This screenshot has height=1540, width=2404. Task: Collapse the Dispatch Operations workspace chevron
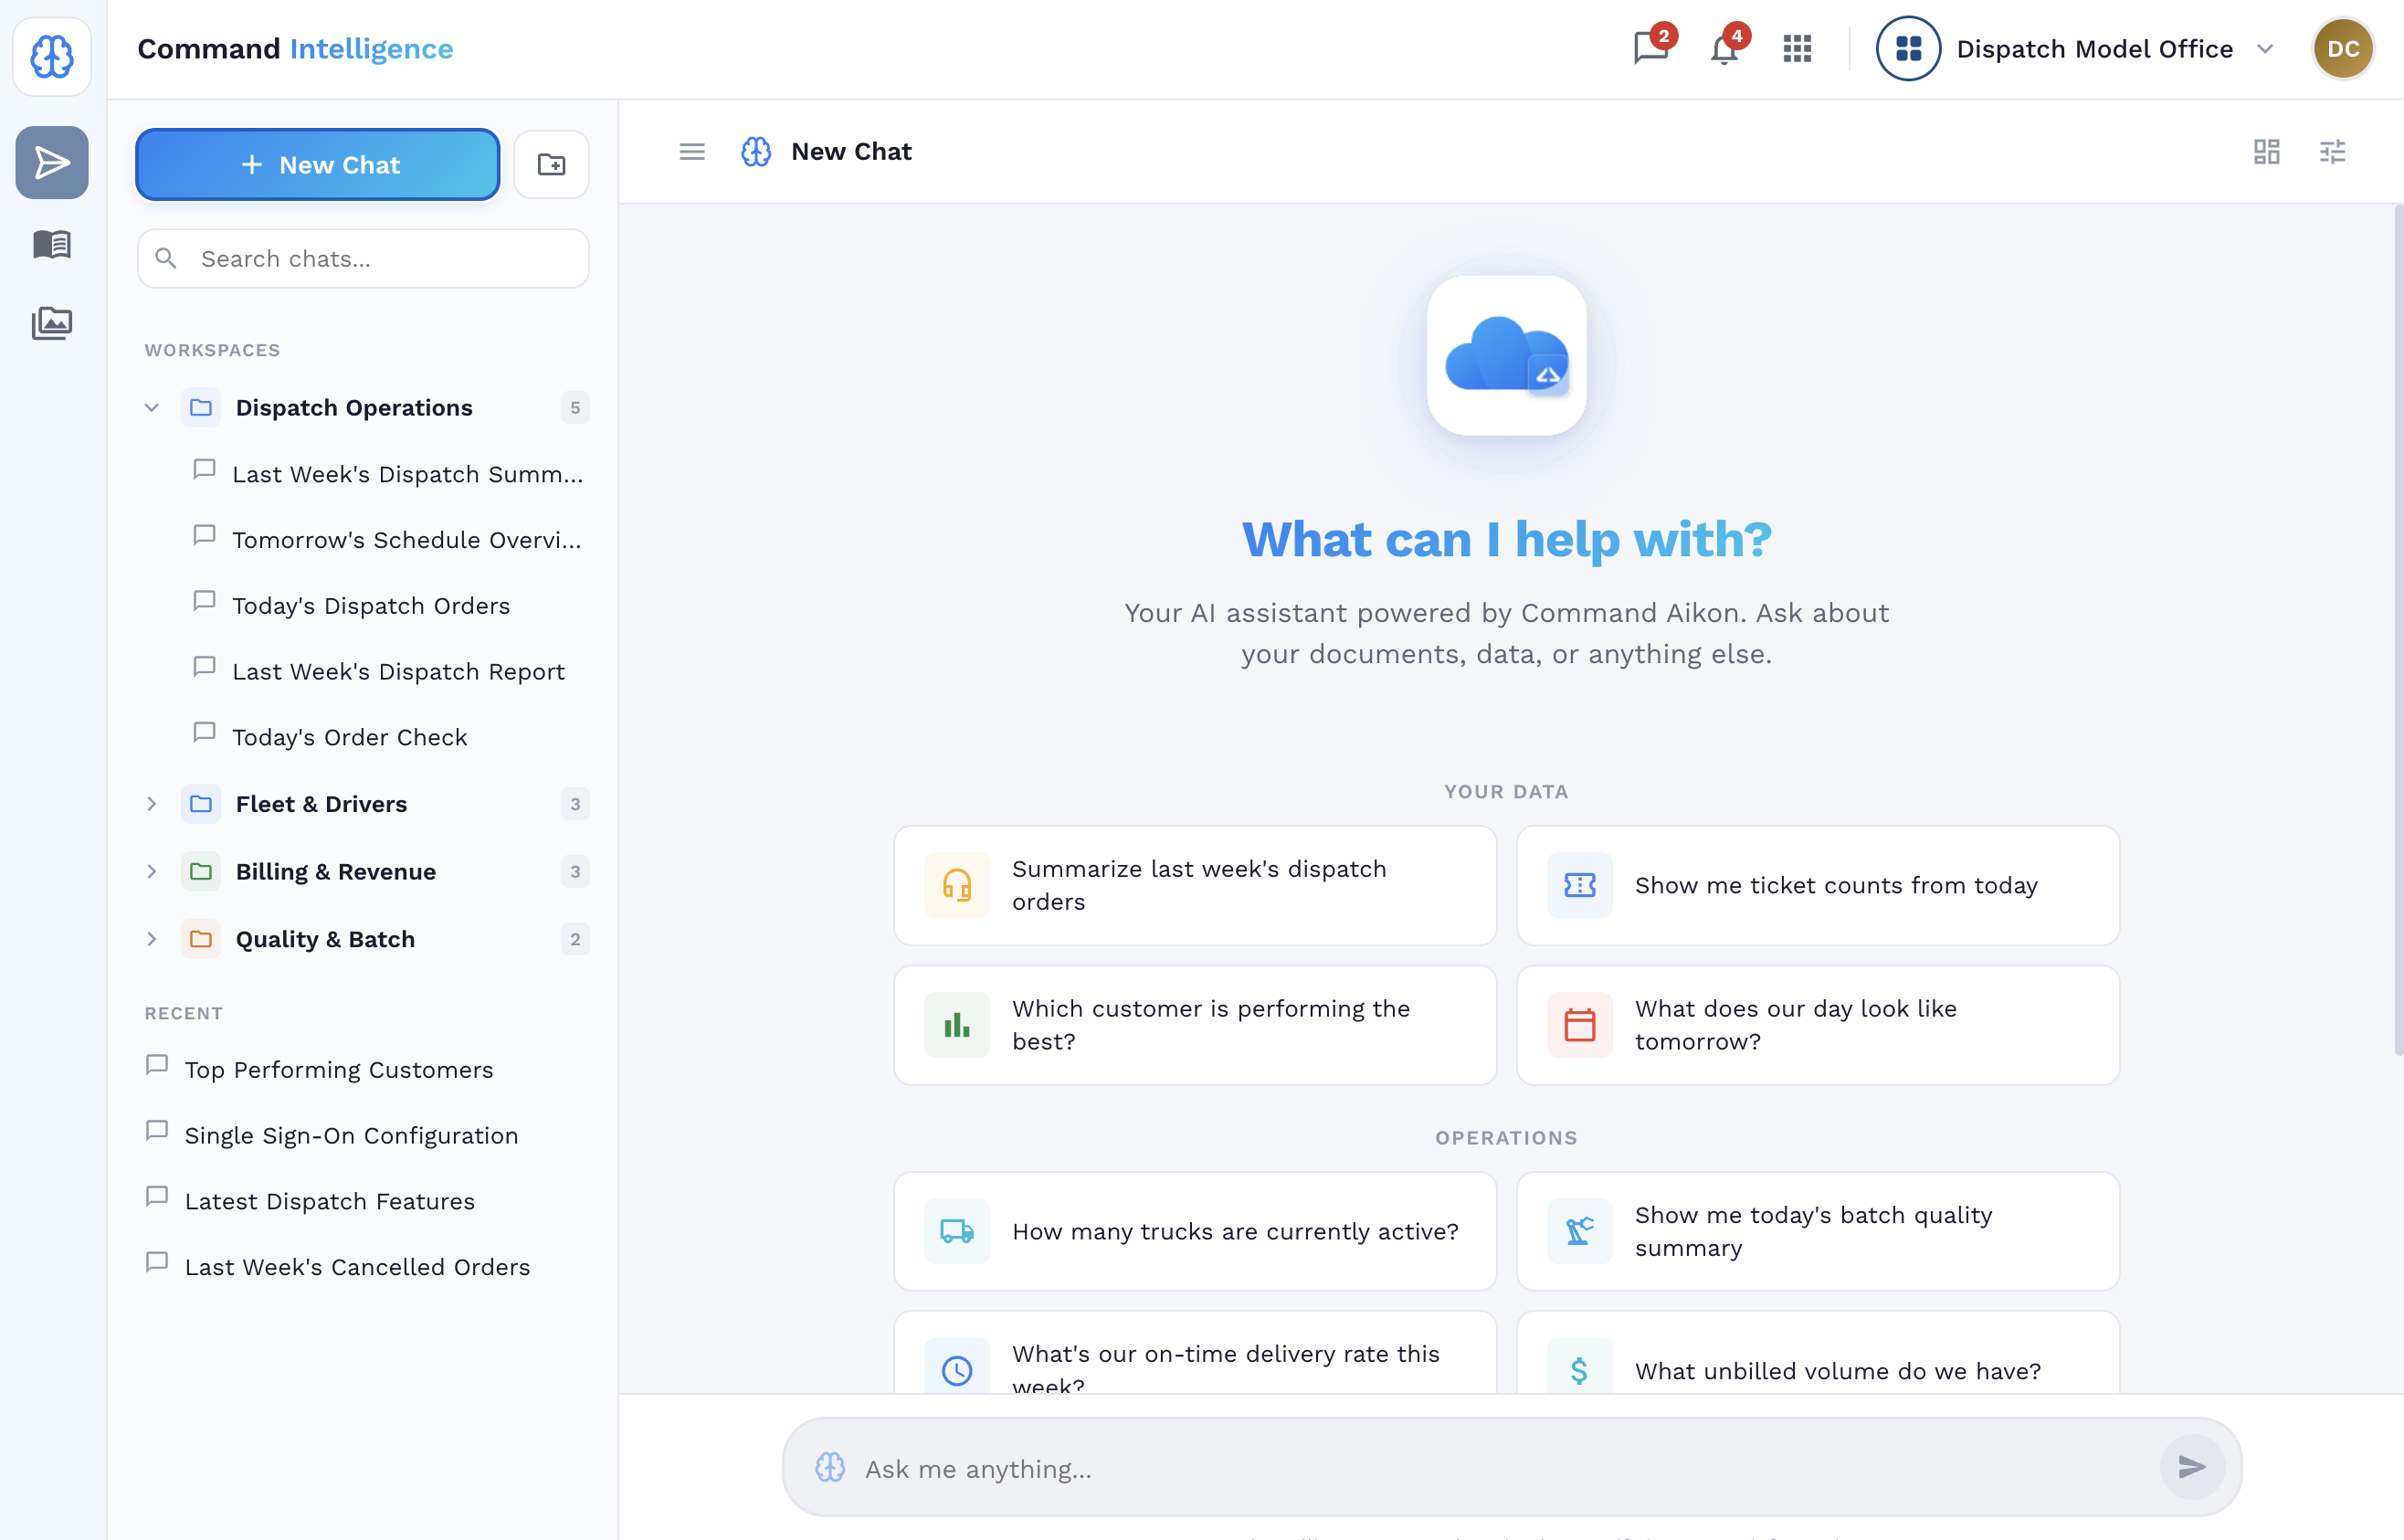(x=152, y=407)
